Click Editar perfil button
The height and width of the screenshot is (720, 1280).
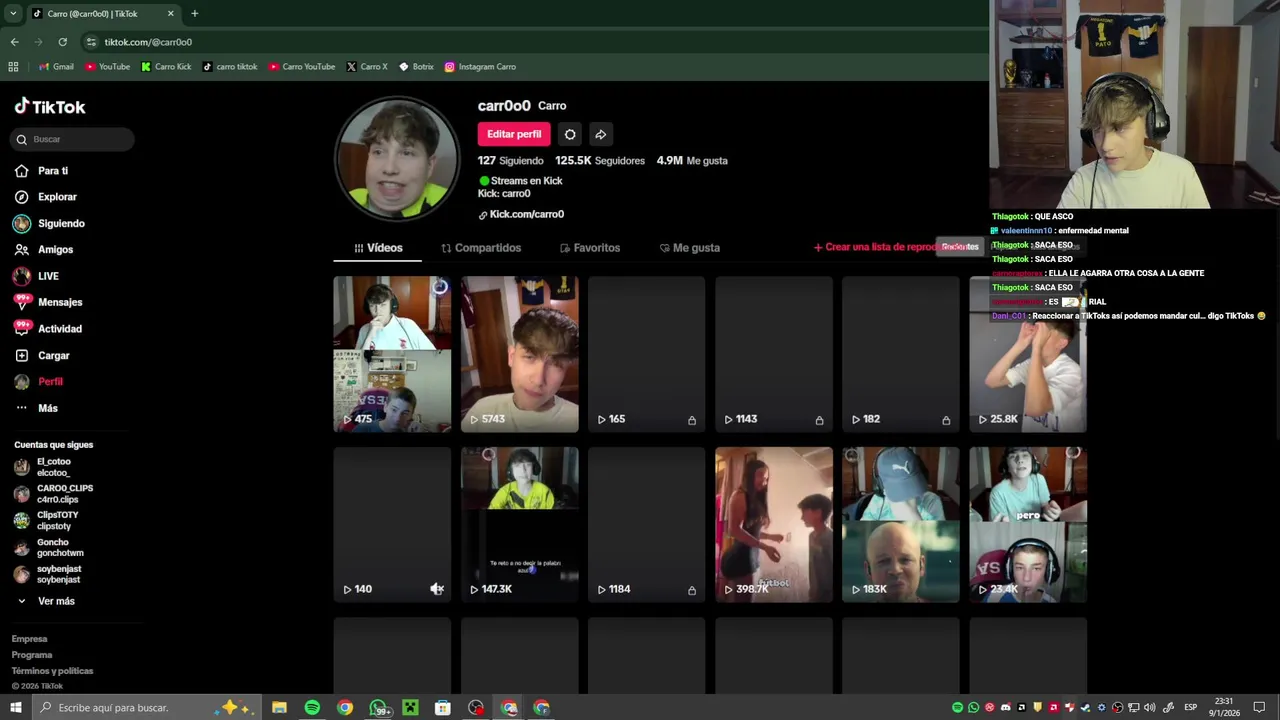[514, 134]
